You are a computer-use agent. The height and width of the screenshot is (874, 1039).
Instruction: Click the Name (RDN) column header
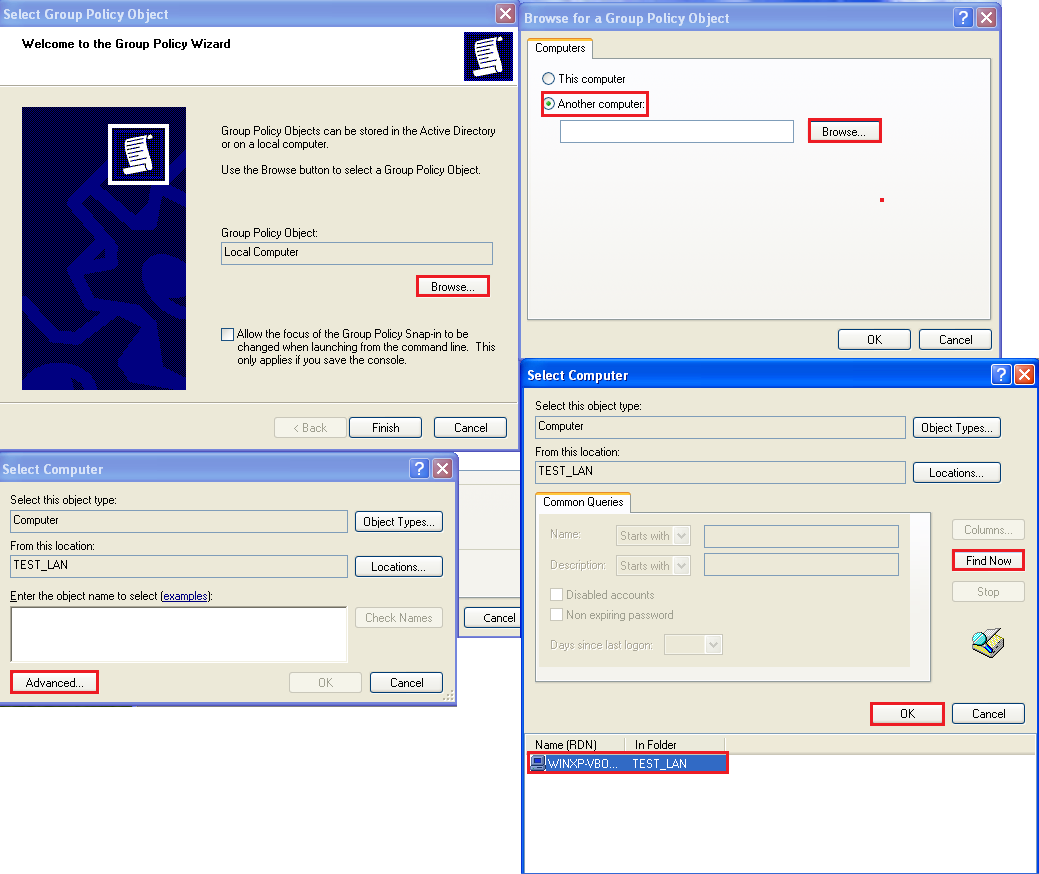click(574, 745)
